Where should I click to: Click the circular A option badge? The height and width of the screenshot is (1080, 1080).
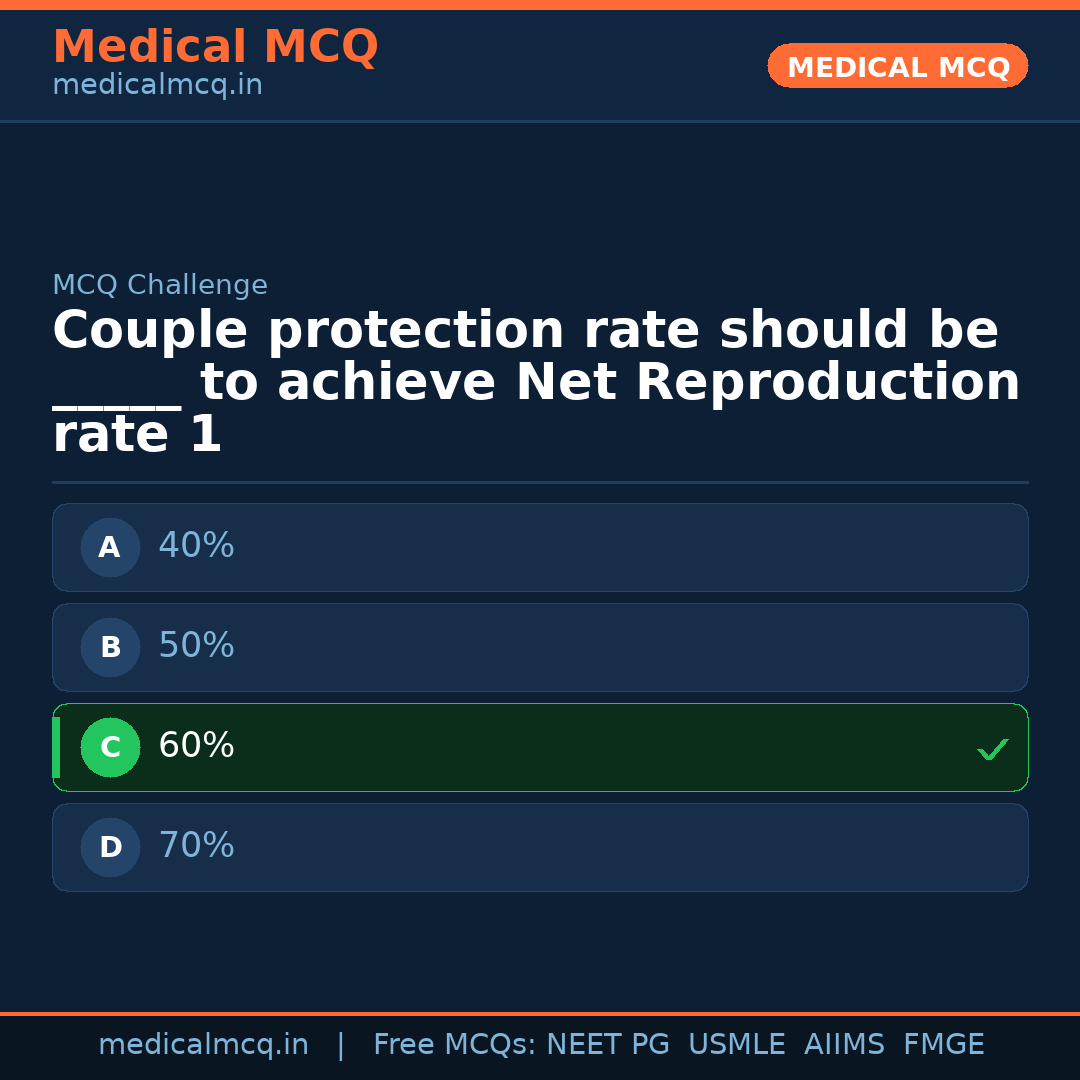(110, 547)
